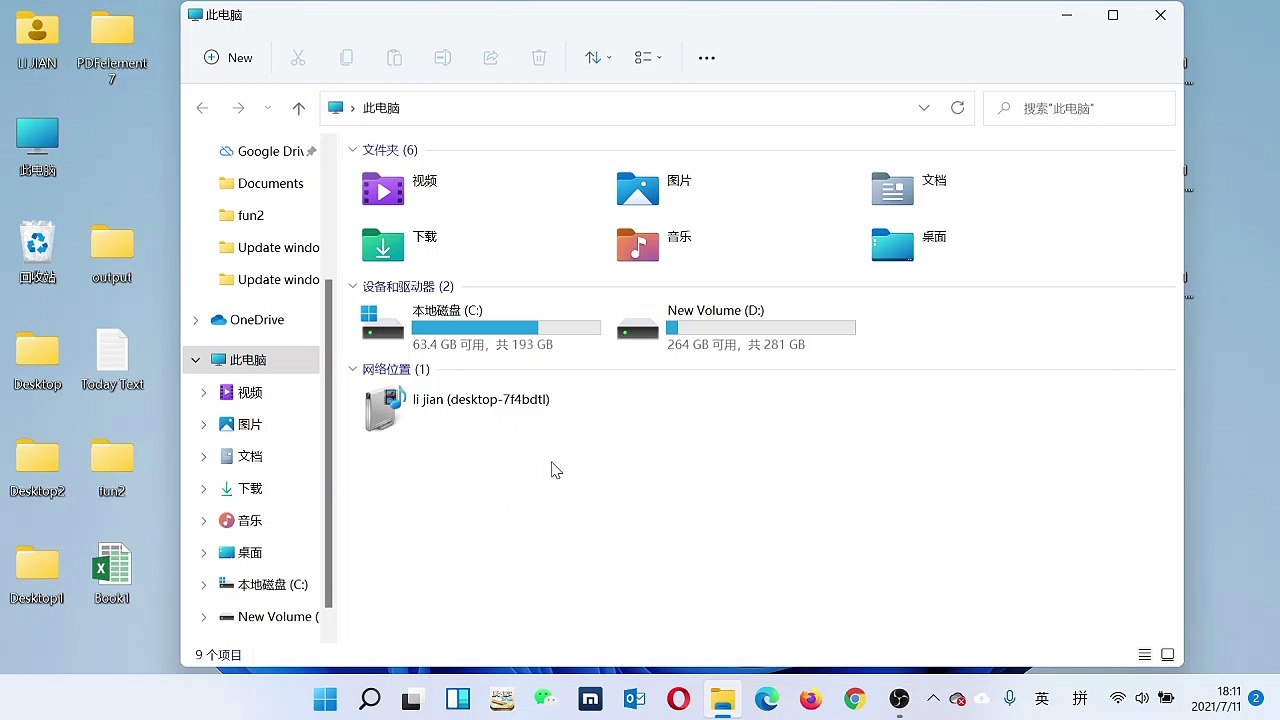Open the Recent locations chevron

coord(267,108)
